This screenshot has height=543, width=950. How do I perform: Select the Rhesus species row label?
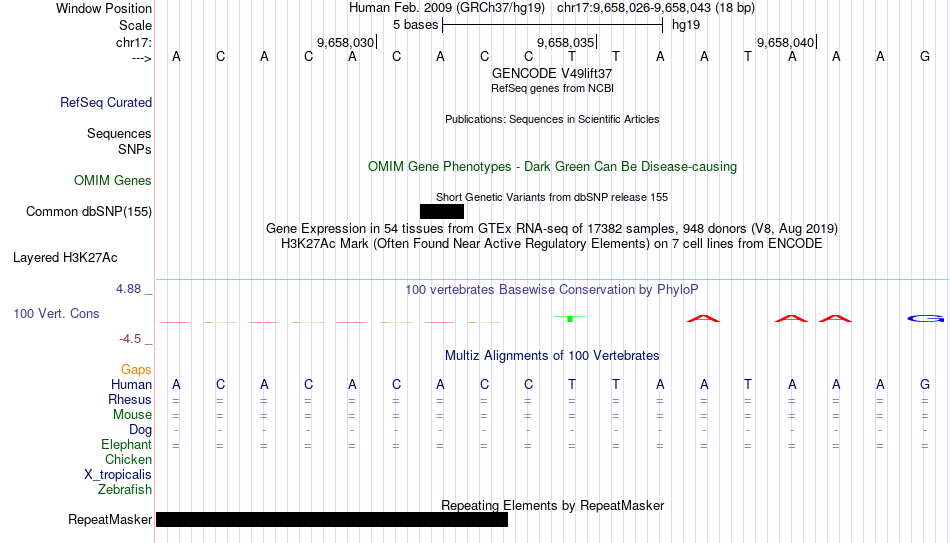click(130, 399)
